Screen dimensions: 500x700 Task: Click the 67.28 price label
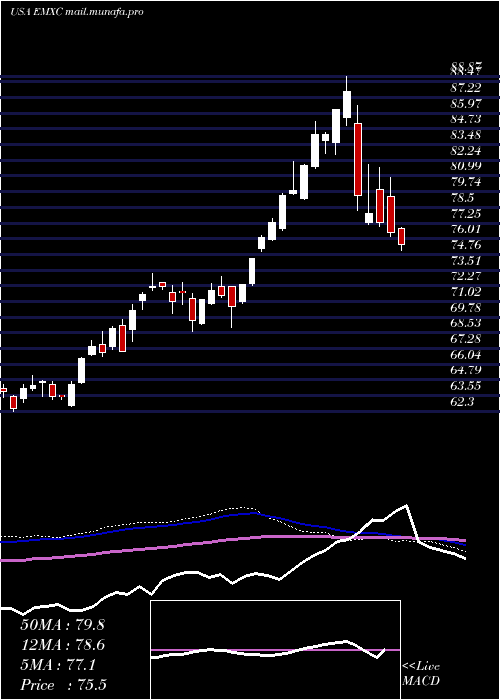pyautogui.click(x=468, y=339)
